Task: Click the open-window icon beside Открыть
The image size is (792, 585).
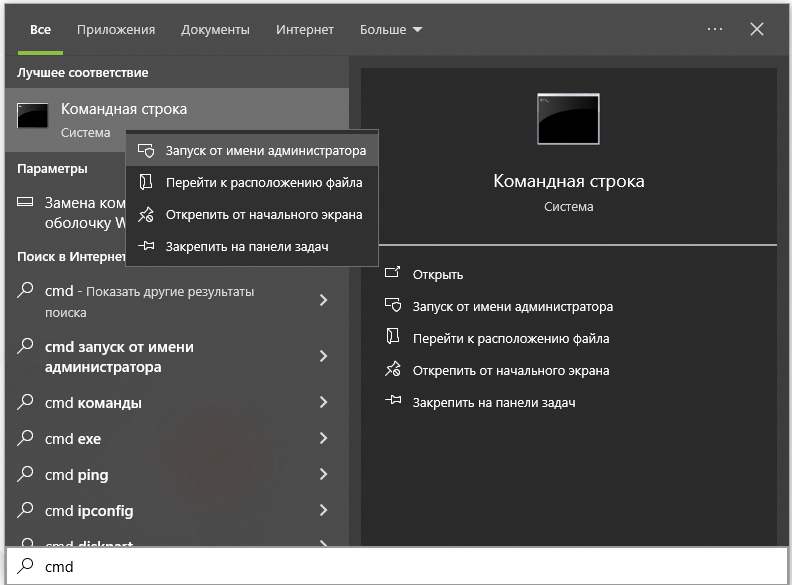Action: 392,273
